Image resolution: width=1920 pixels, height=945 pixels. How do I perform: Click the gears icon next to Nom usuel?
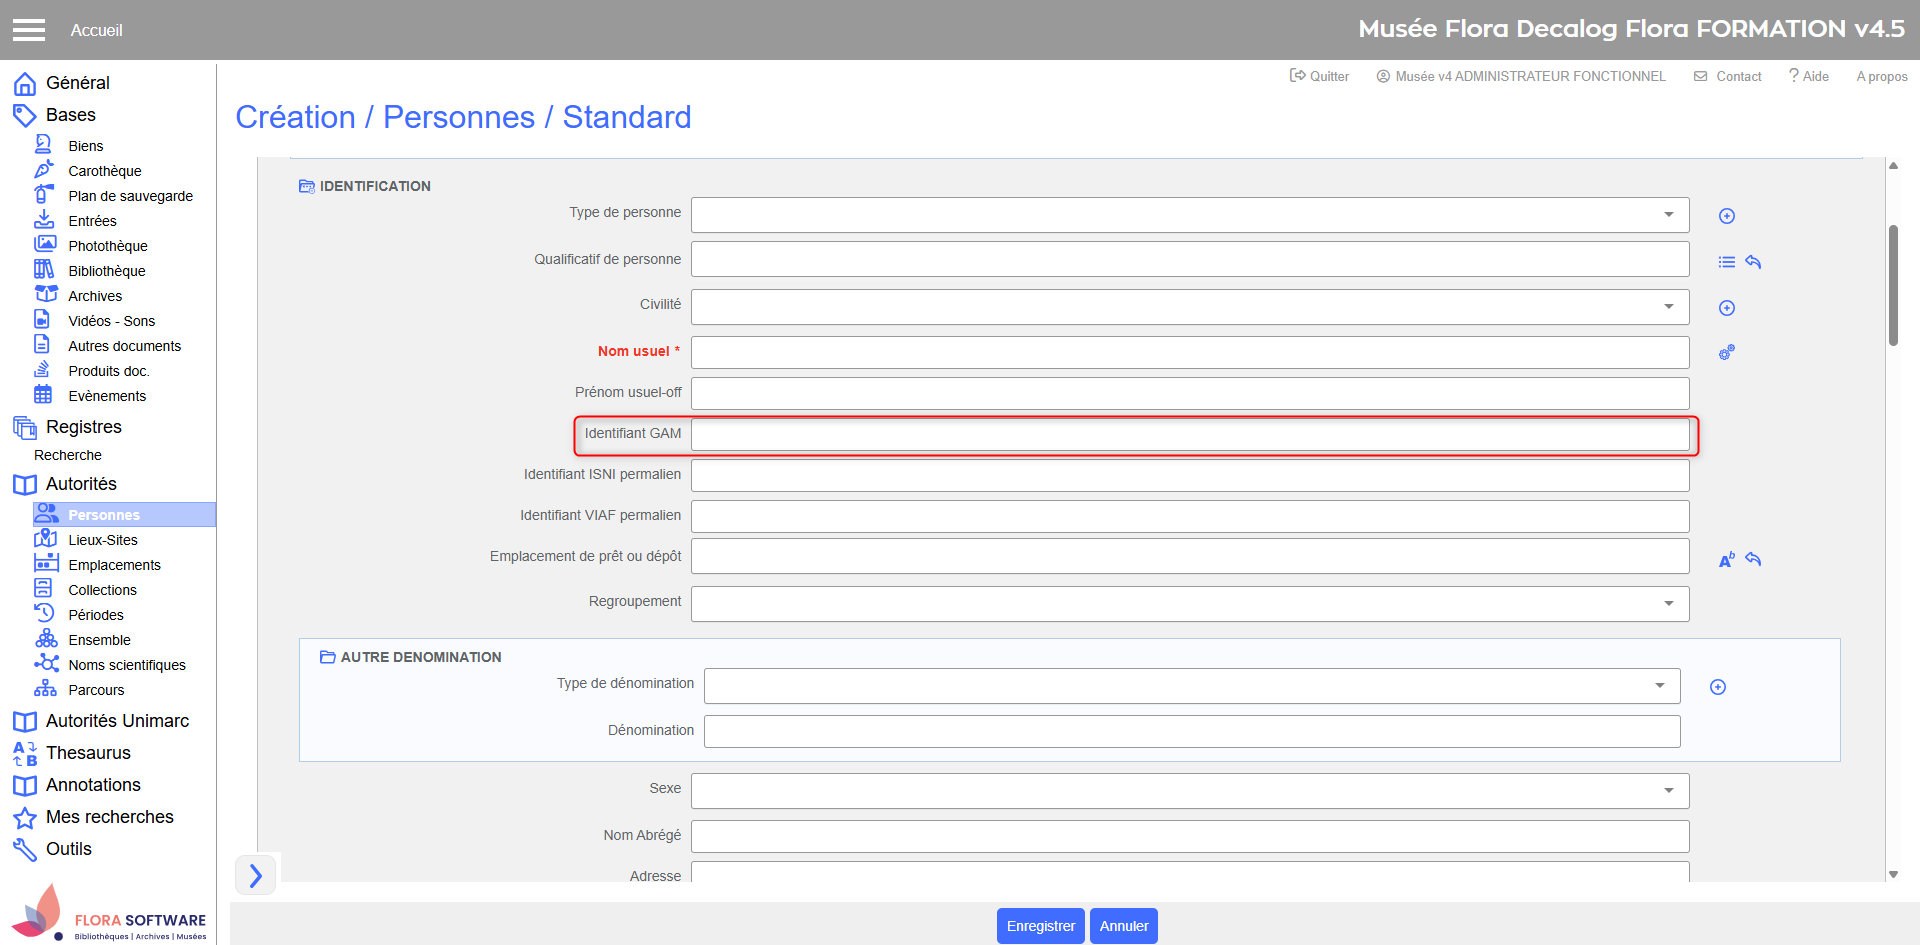coord(1726,353)
